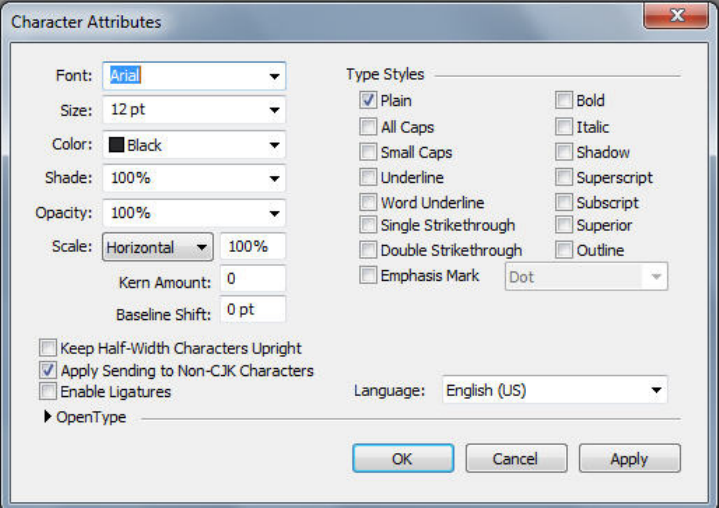Expand the OpenType section
719x508 pixels.
point(48,417)
